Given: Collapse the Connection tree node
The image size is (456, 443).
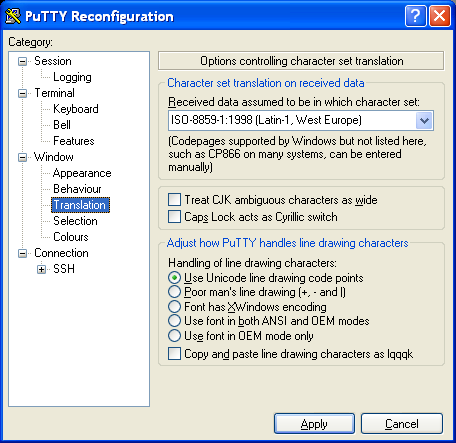Looking at the screenshot, I should pyautogui.click(x=22, y=253).
